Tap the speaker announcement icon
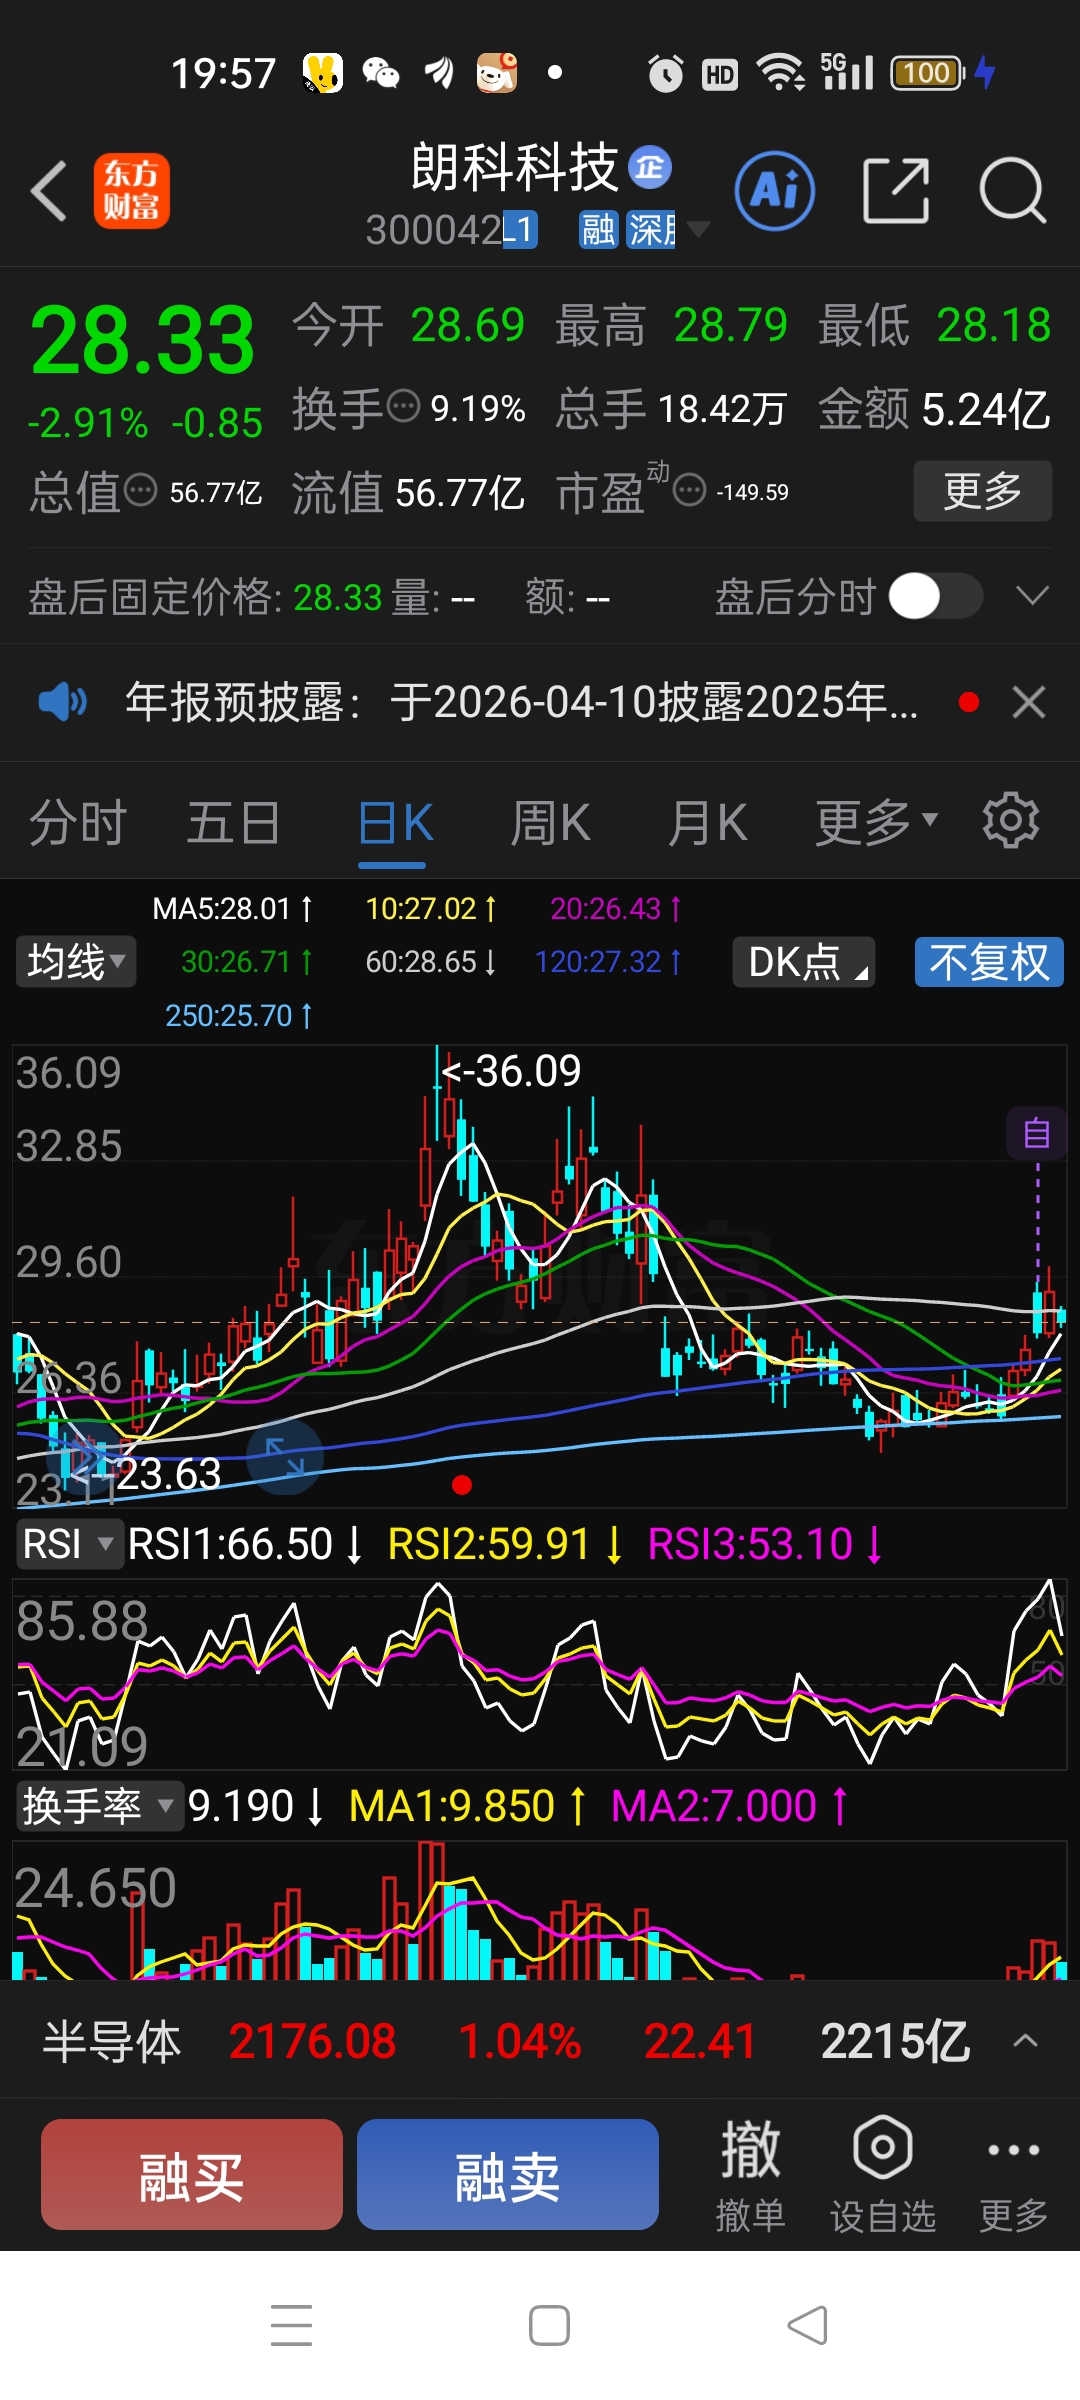 63,702
